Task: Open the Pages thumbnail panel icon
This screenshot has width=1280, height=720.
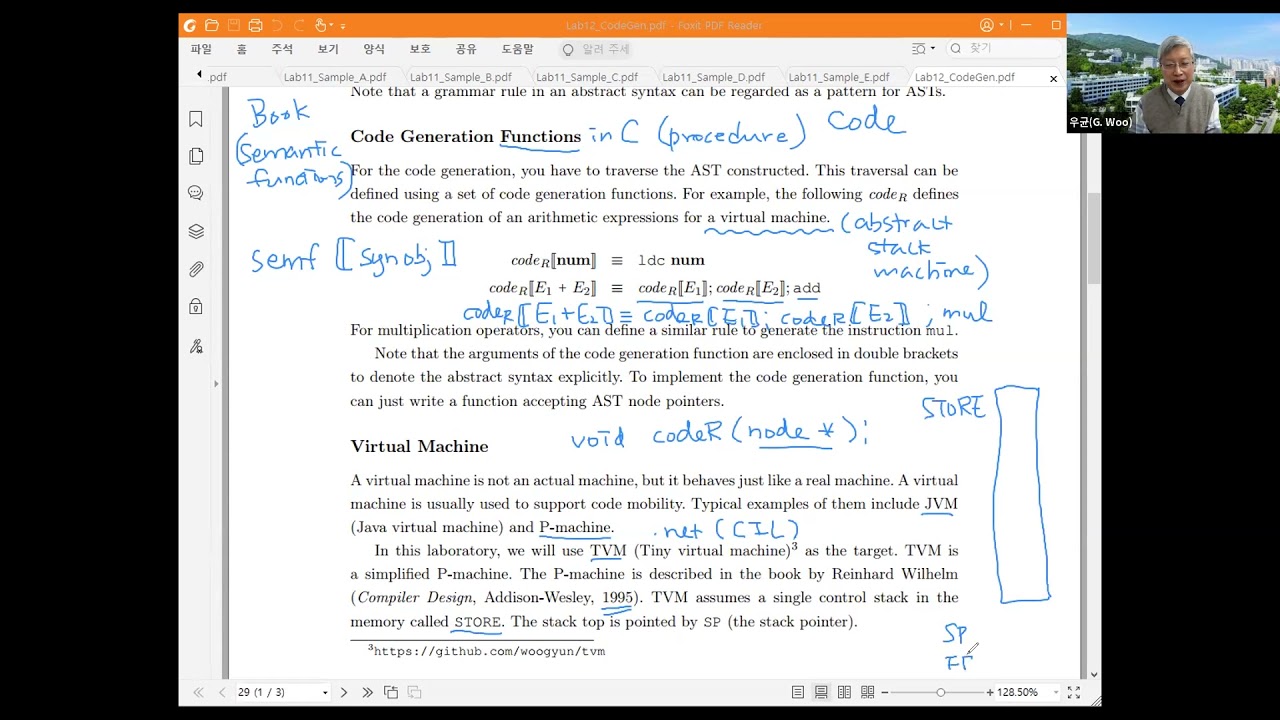Action: [196, 156]
